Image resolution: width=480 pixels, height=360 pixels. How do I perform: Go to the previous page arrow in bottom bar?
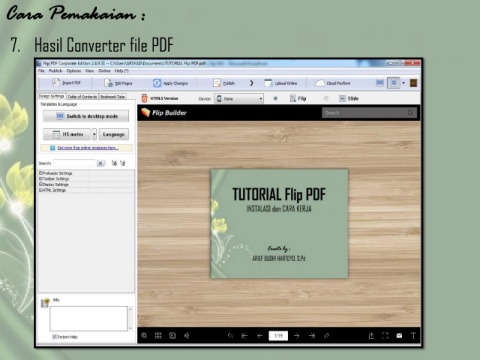click(x=260, y=336)
